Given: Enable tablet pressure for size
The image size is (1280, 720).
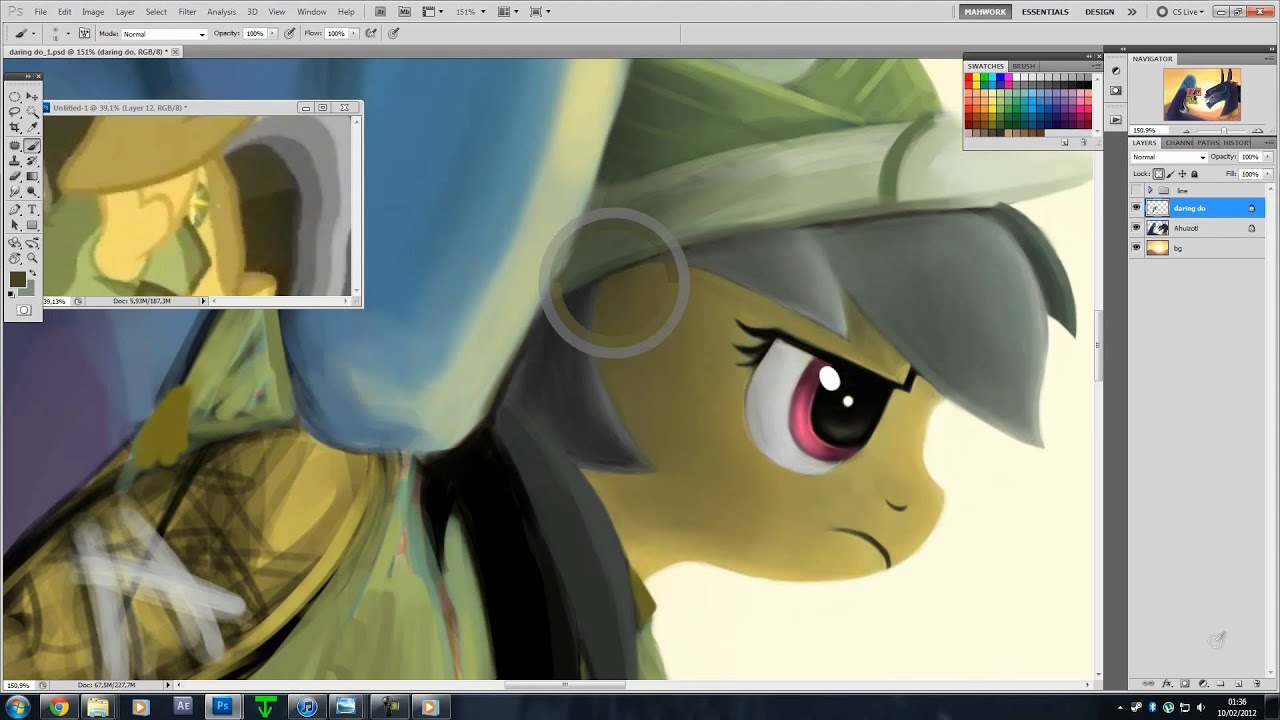Looking at the screenshot, I should coord(393,33).
